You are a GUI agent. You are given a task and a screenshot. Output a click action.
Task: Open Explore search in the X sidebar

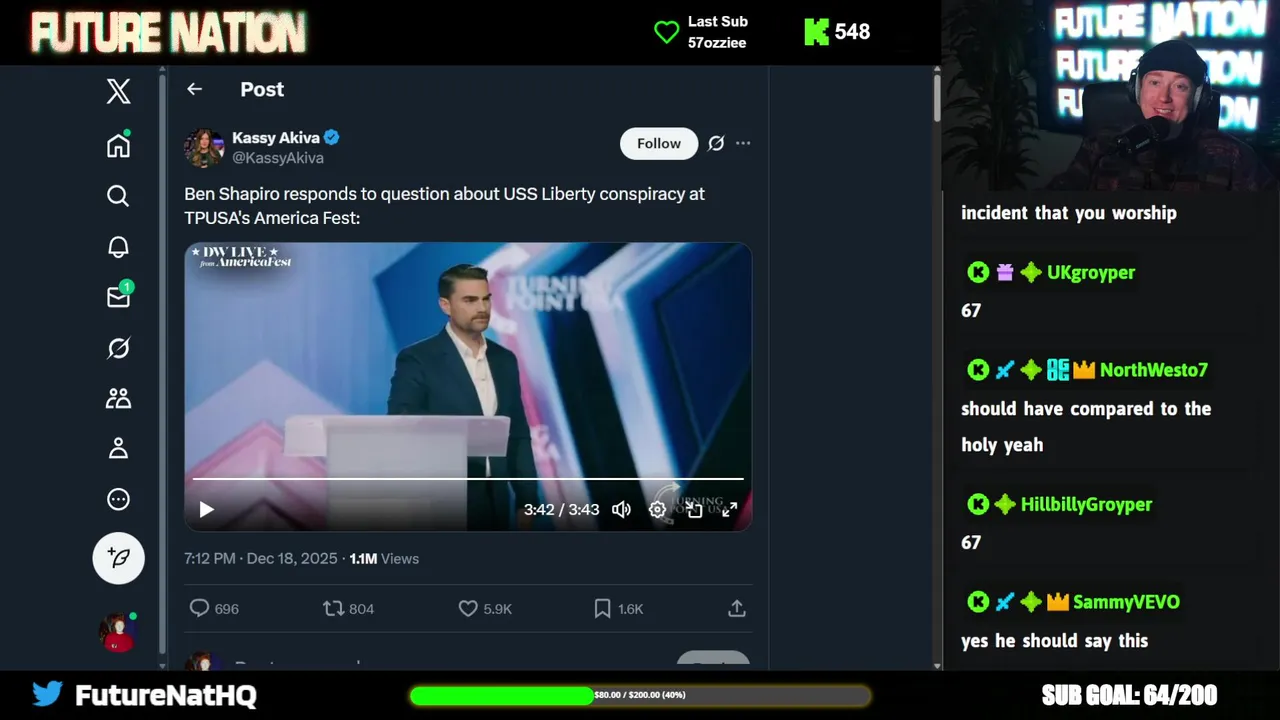(x=118, y=196)
